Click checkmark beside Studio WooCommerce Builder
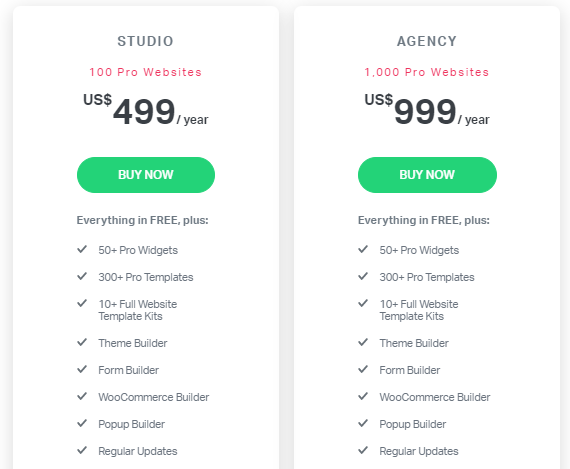This screenshot has height=469, width=570. [82, 396]
